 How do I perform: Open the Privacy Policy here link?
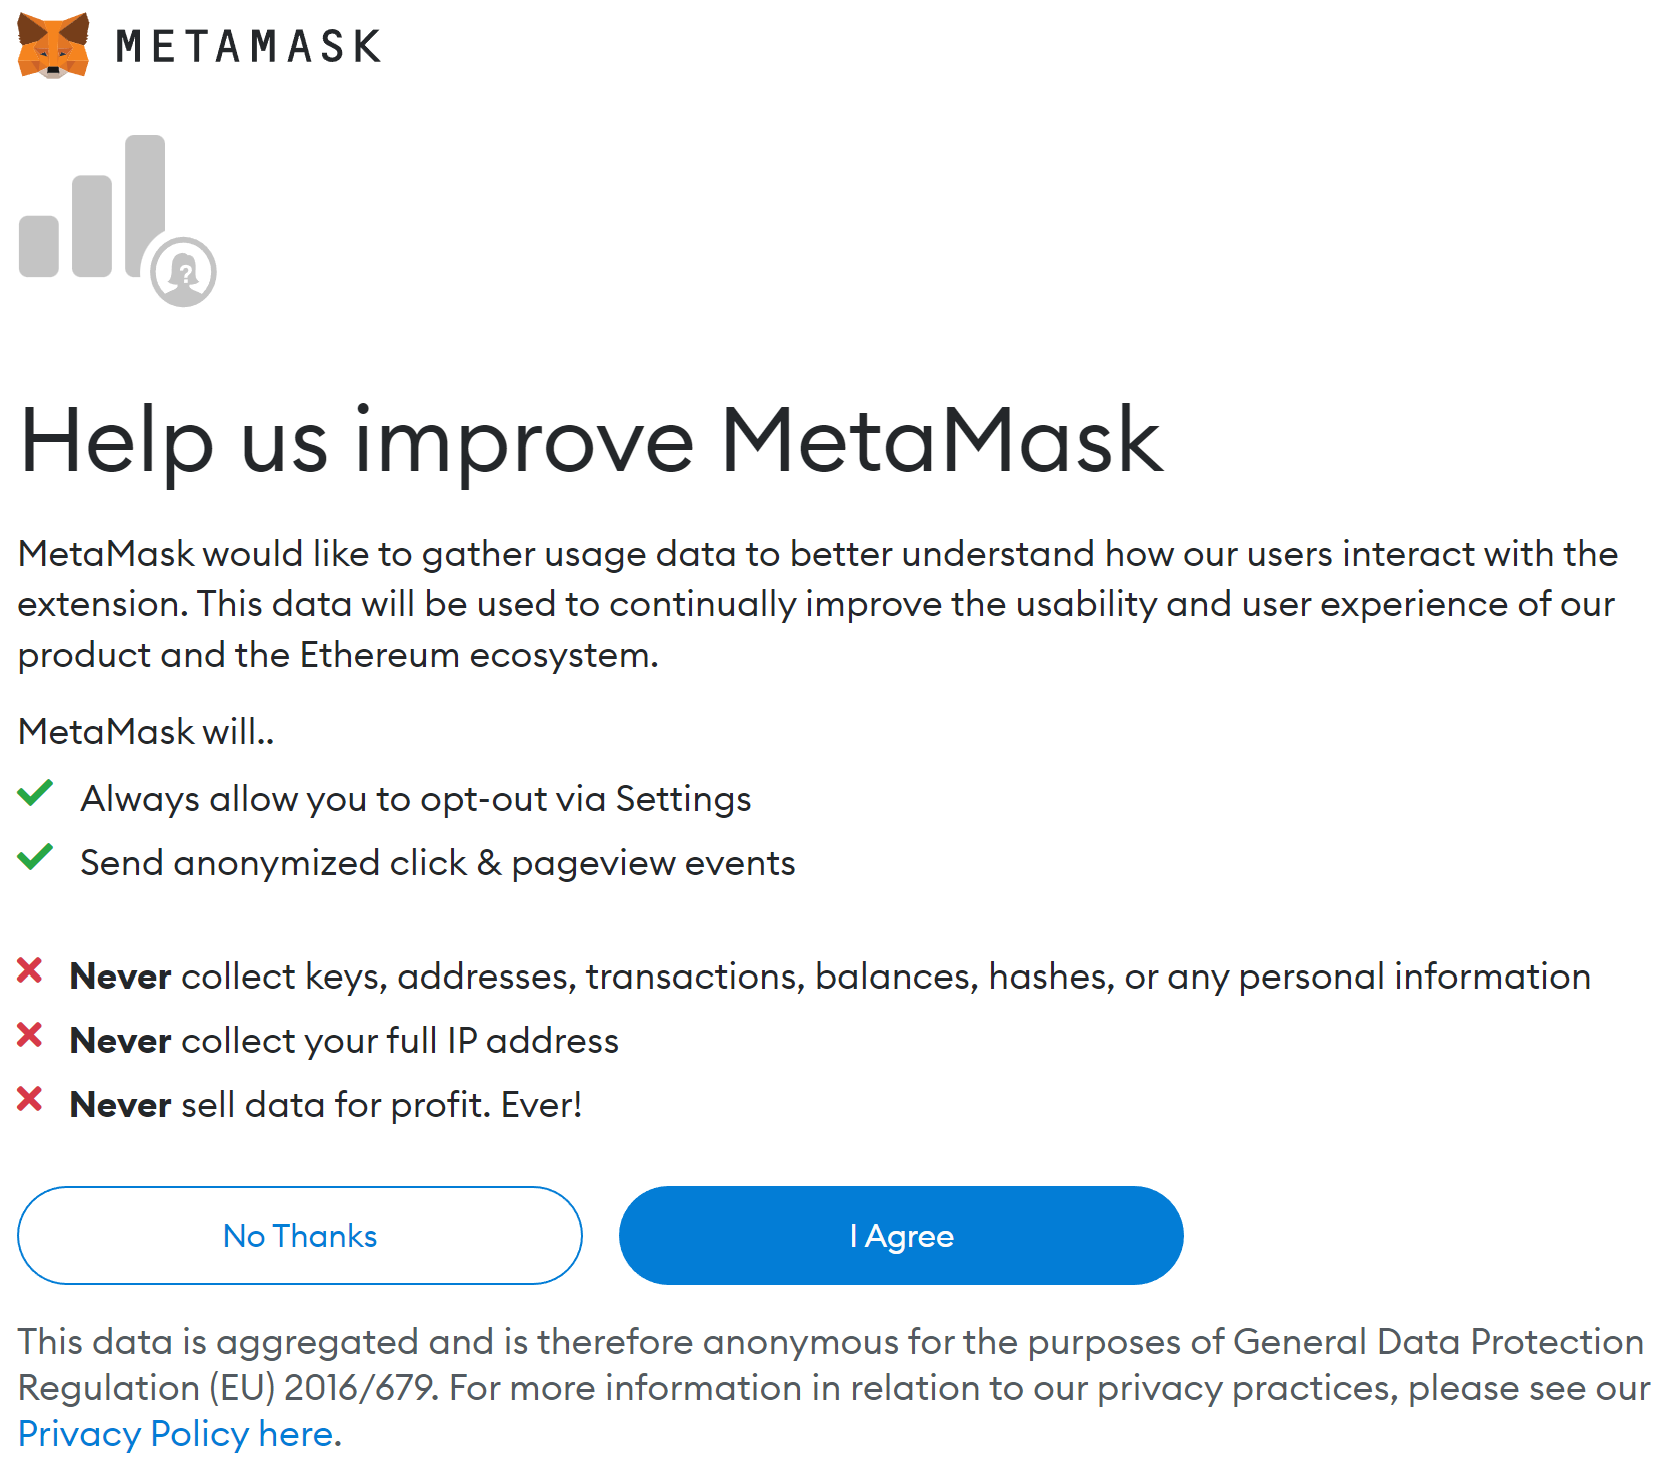click(176, 1434)
